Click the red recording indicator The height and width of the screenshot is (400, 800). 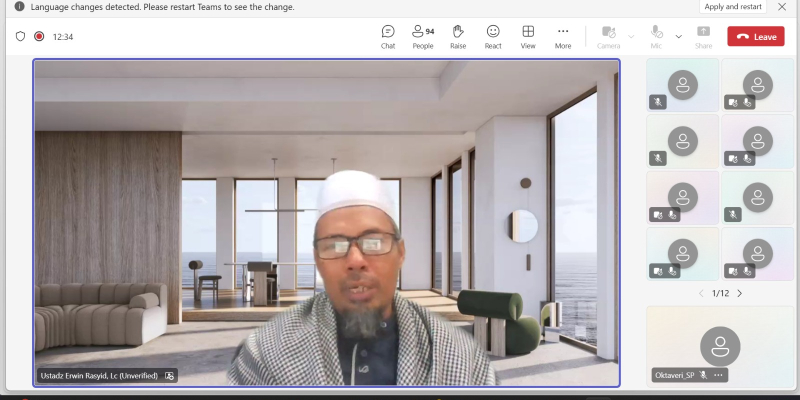[39, 36]
